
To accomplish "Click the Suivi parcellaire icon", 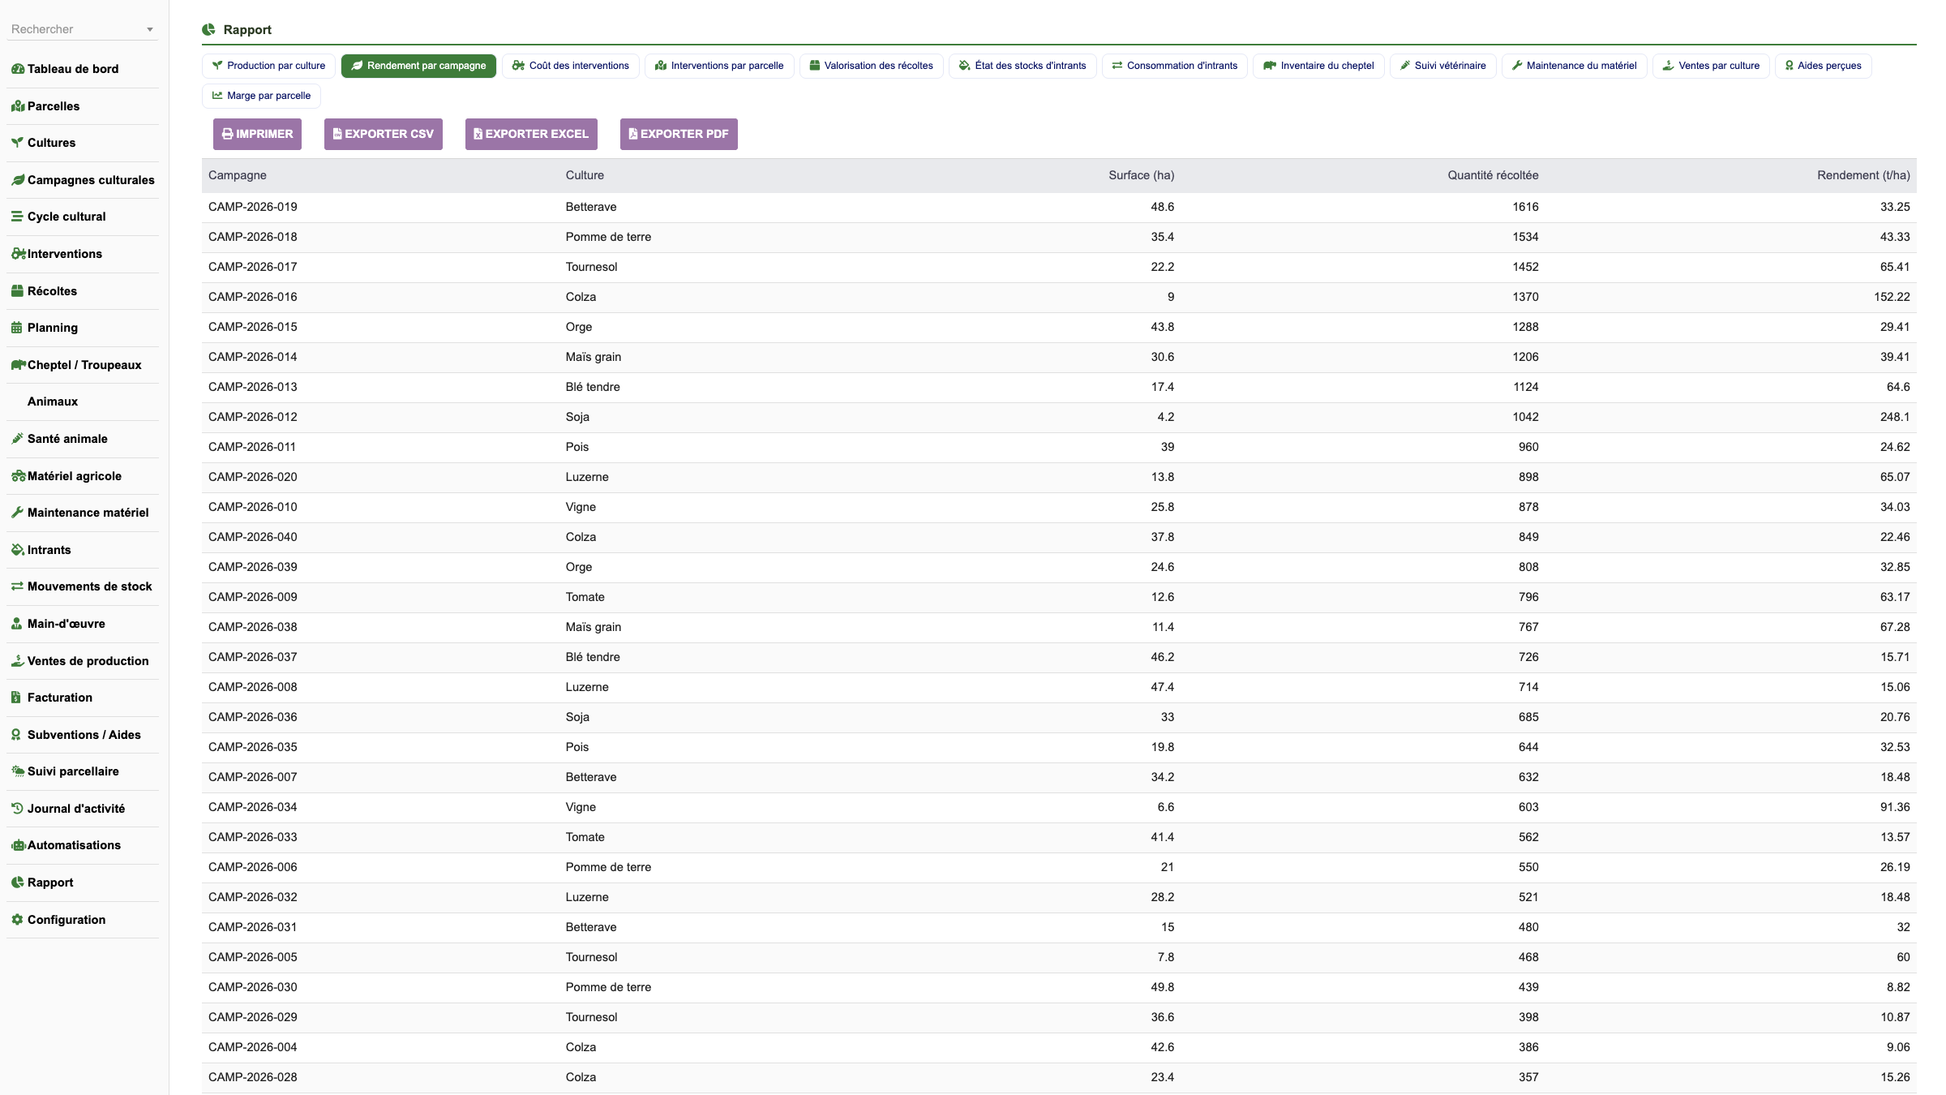I will [x=17, y=772].
